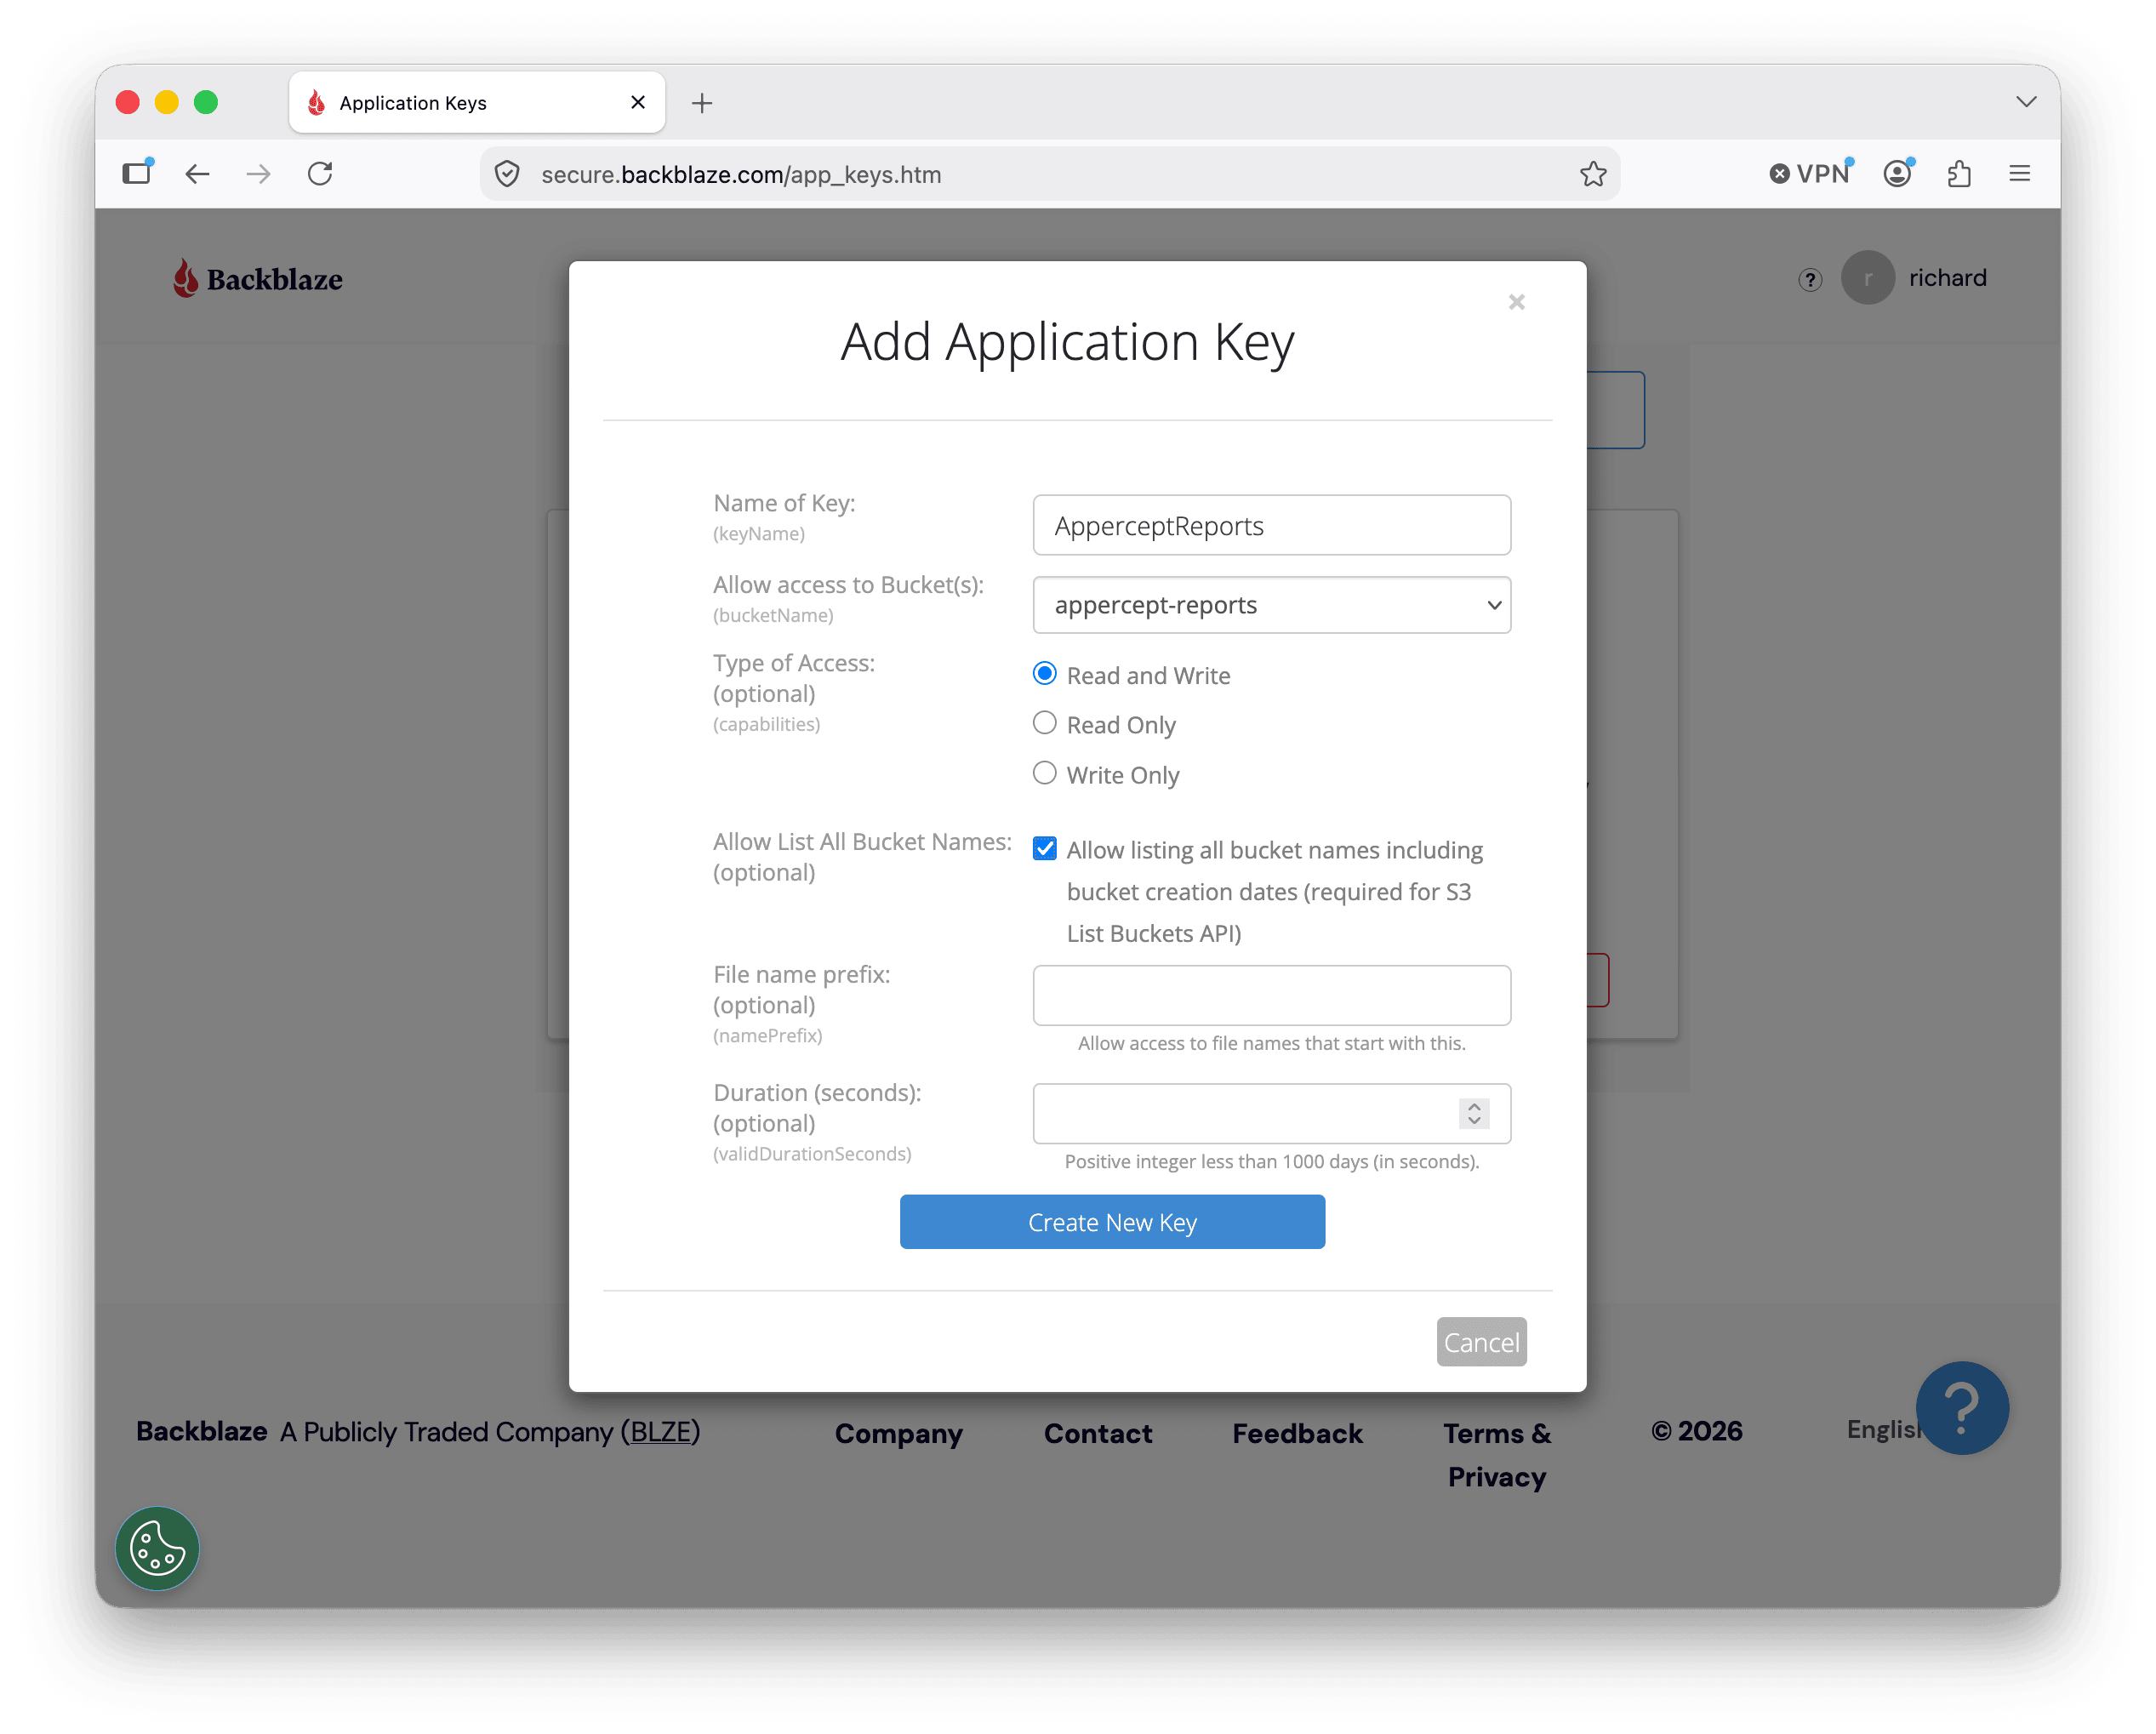Click Duration seconds stepper arrows
This screenshot has width=2156, height=1734.
pos(1473,1113)
